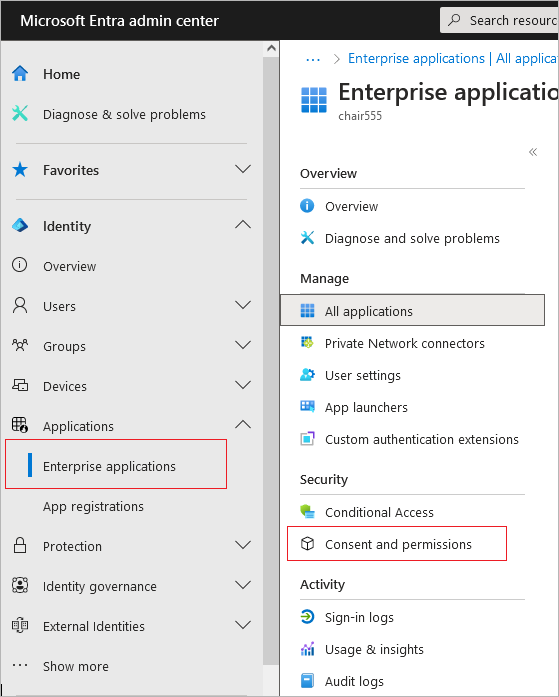Click the Identity diamond icon
The height and width of the screenshot is (697, 559).
(20, 226)
